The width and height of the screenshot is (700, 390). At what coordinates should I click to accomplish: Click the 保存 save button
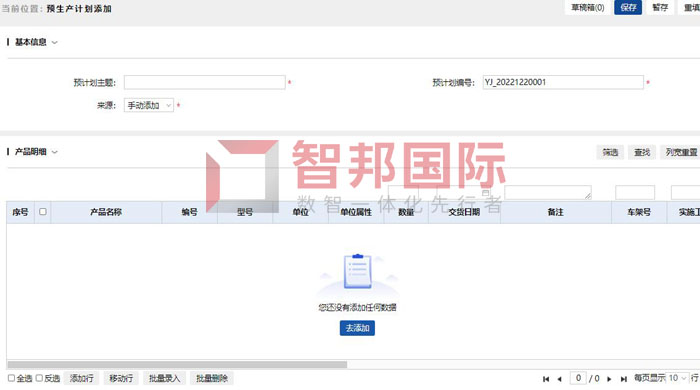coord(628,7)
